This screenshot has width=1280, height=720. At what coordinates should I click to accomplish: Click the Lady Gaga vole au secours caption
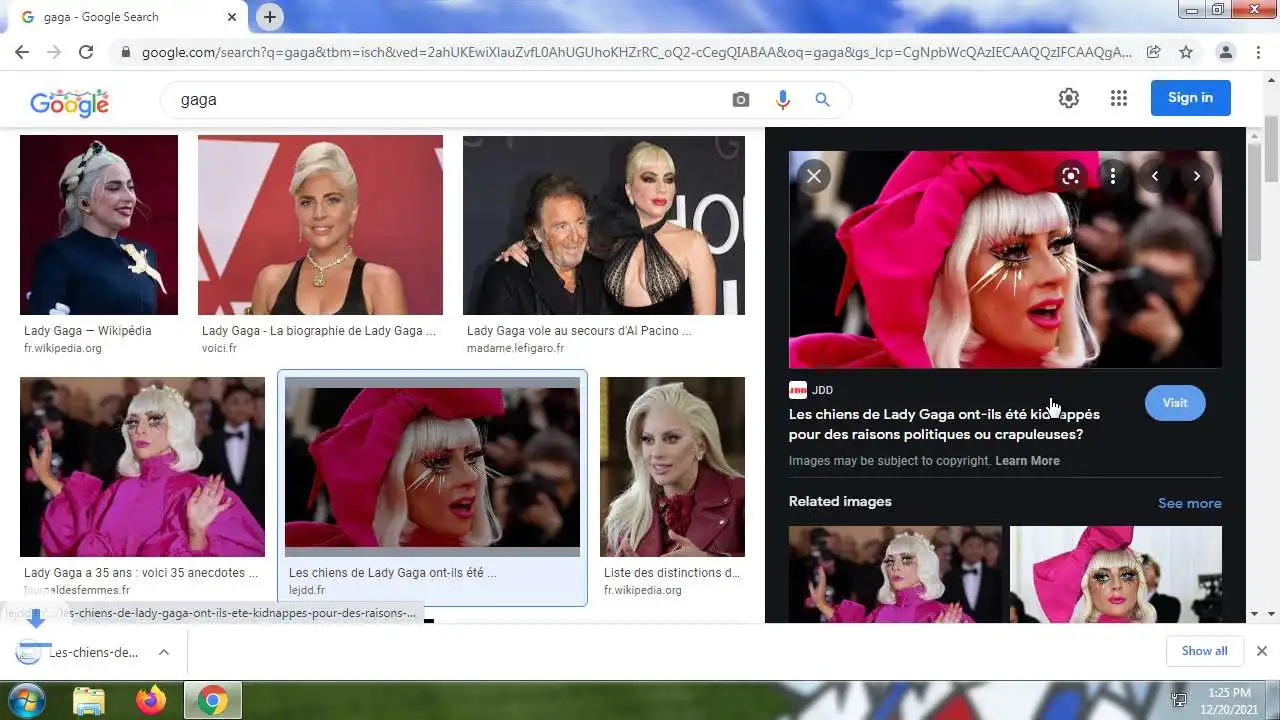[579, 331]
